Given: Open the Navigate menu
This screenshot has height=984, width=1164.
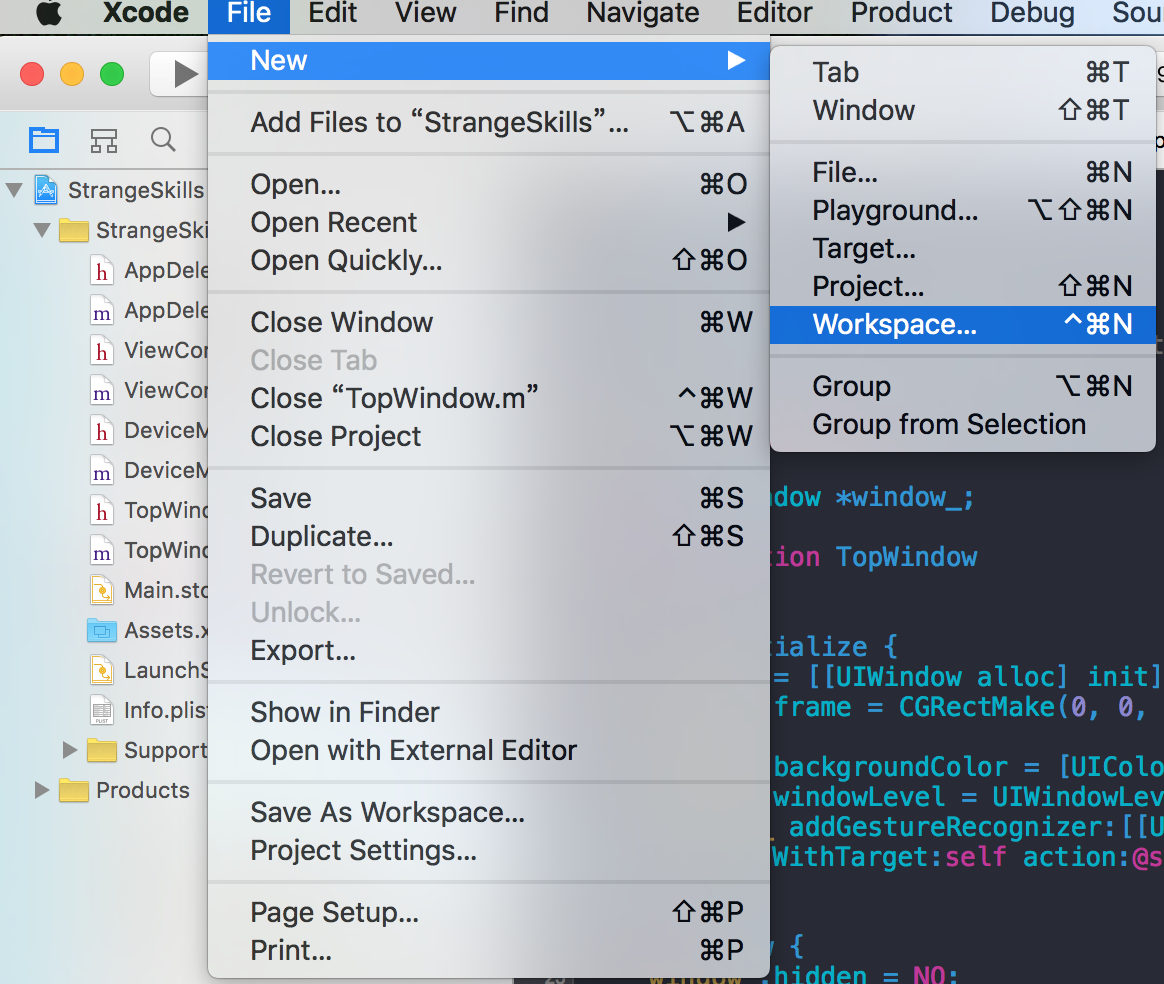Looking at the screenshot, I should (642, 13).
